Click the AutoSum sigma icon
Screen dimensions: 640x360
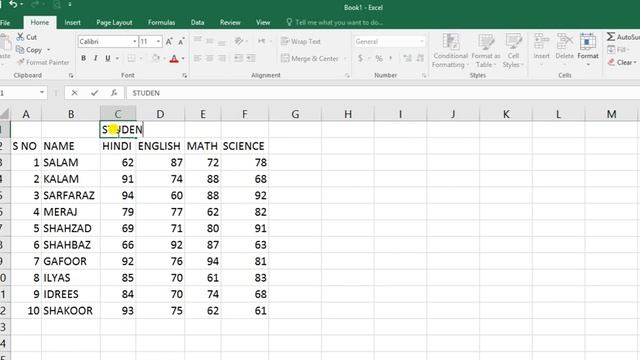(x=611, y=37)
